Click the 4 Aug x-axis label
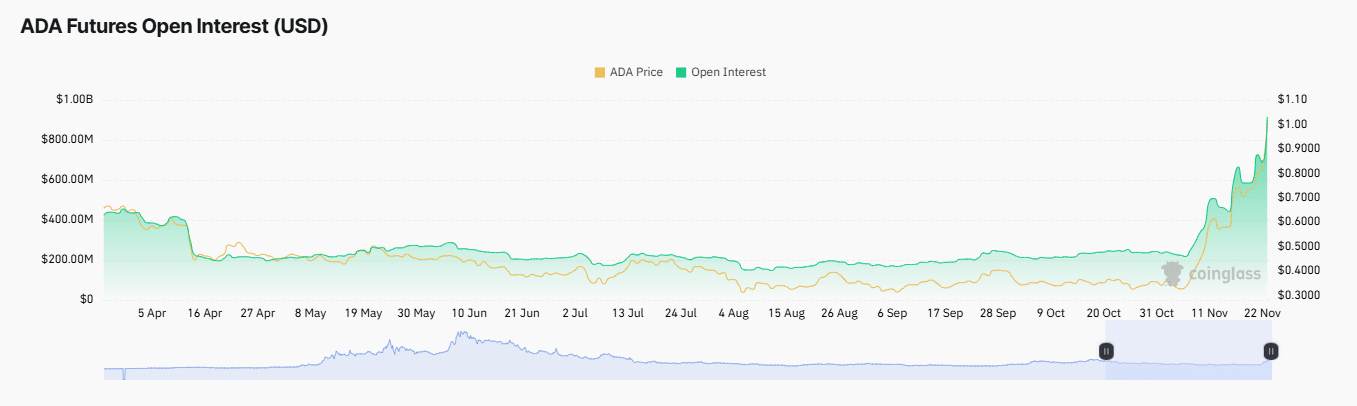The height and width of the screenshot is (406, 1357). pyautogui.click(x=733, y=313)
